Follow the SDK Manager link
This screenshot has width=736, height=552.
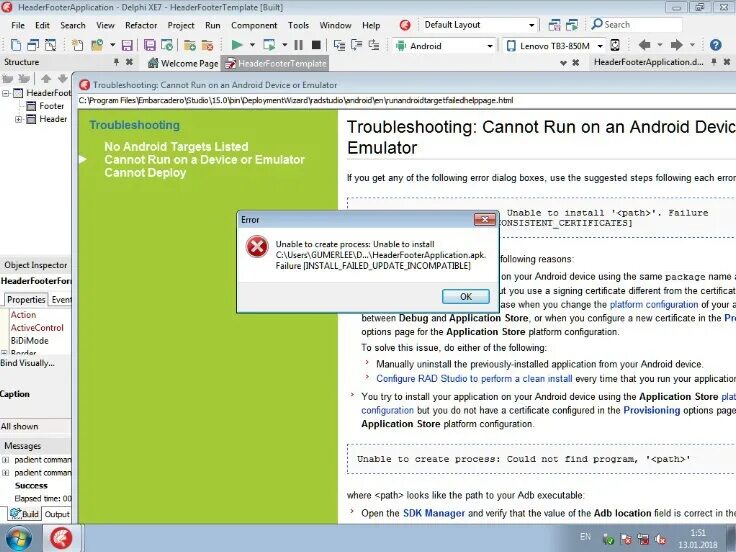(434, 514)
